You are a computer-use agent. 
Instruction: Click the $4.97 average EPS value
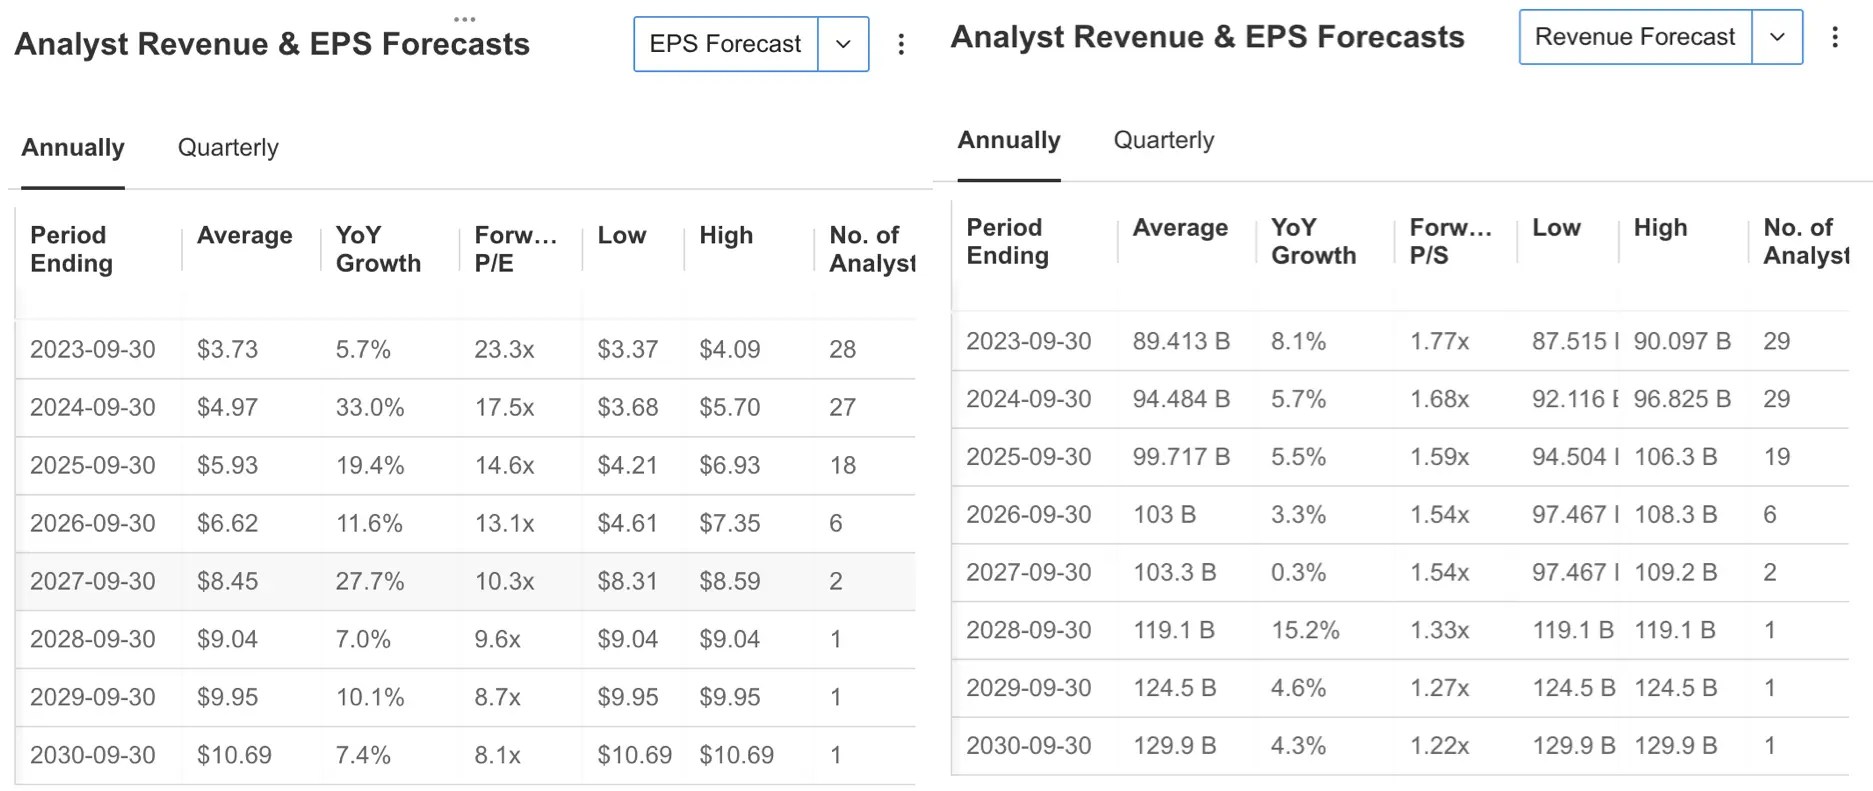point(227,407)
